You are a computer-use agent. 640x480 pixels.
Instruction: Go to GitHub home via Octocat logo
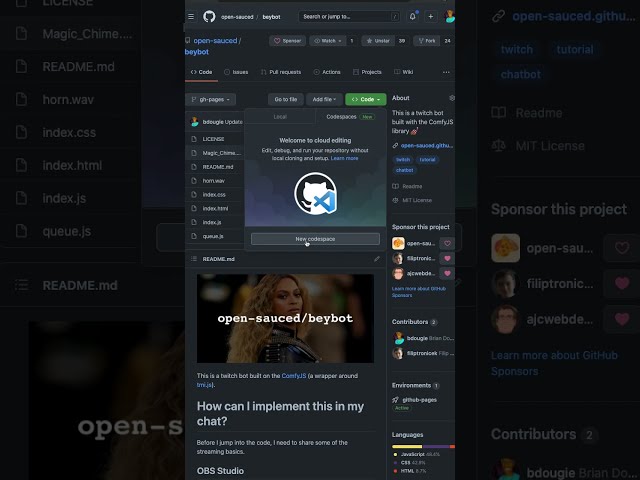click(209, 17)
